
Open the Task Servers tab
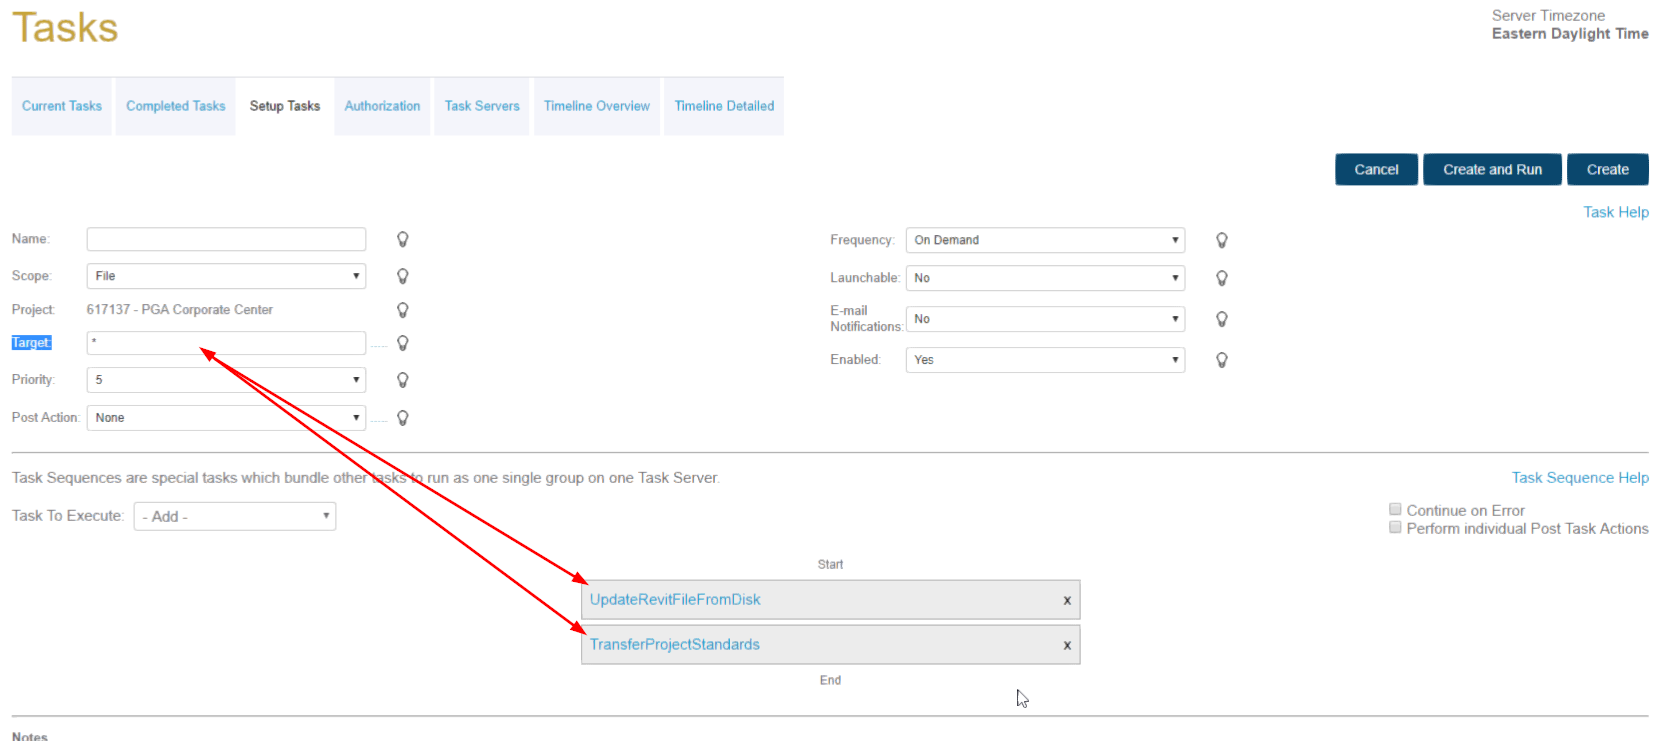[482, 106]
